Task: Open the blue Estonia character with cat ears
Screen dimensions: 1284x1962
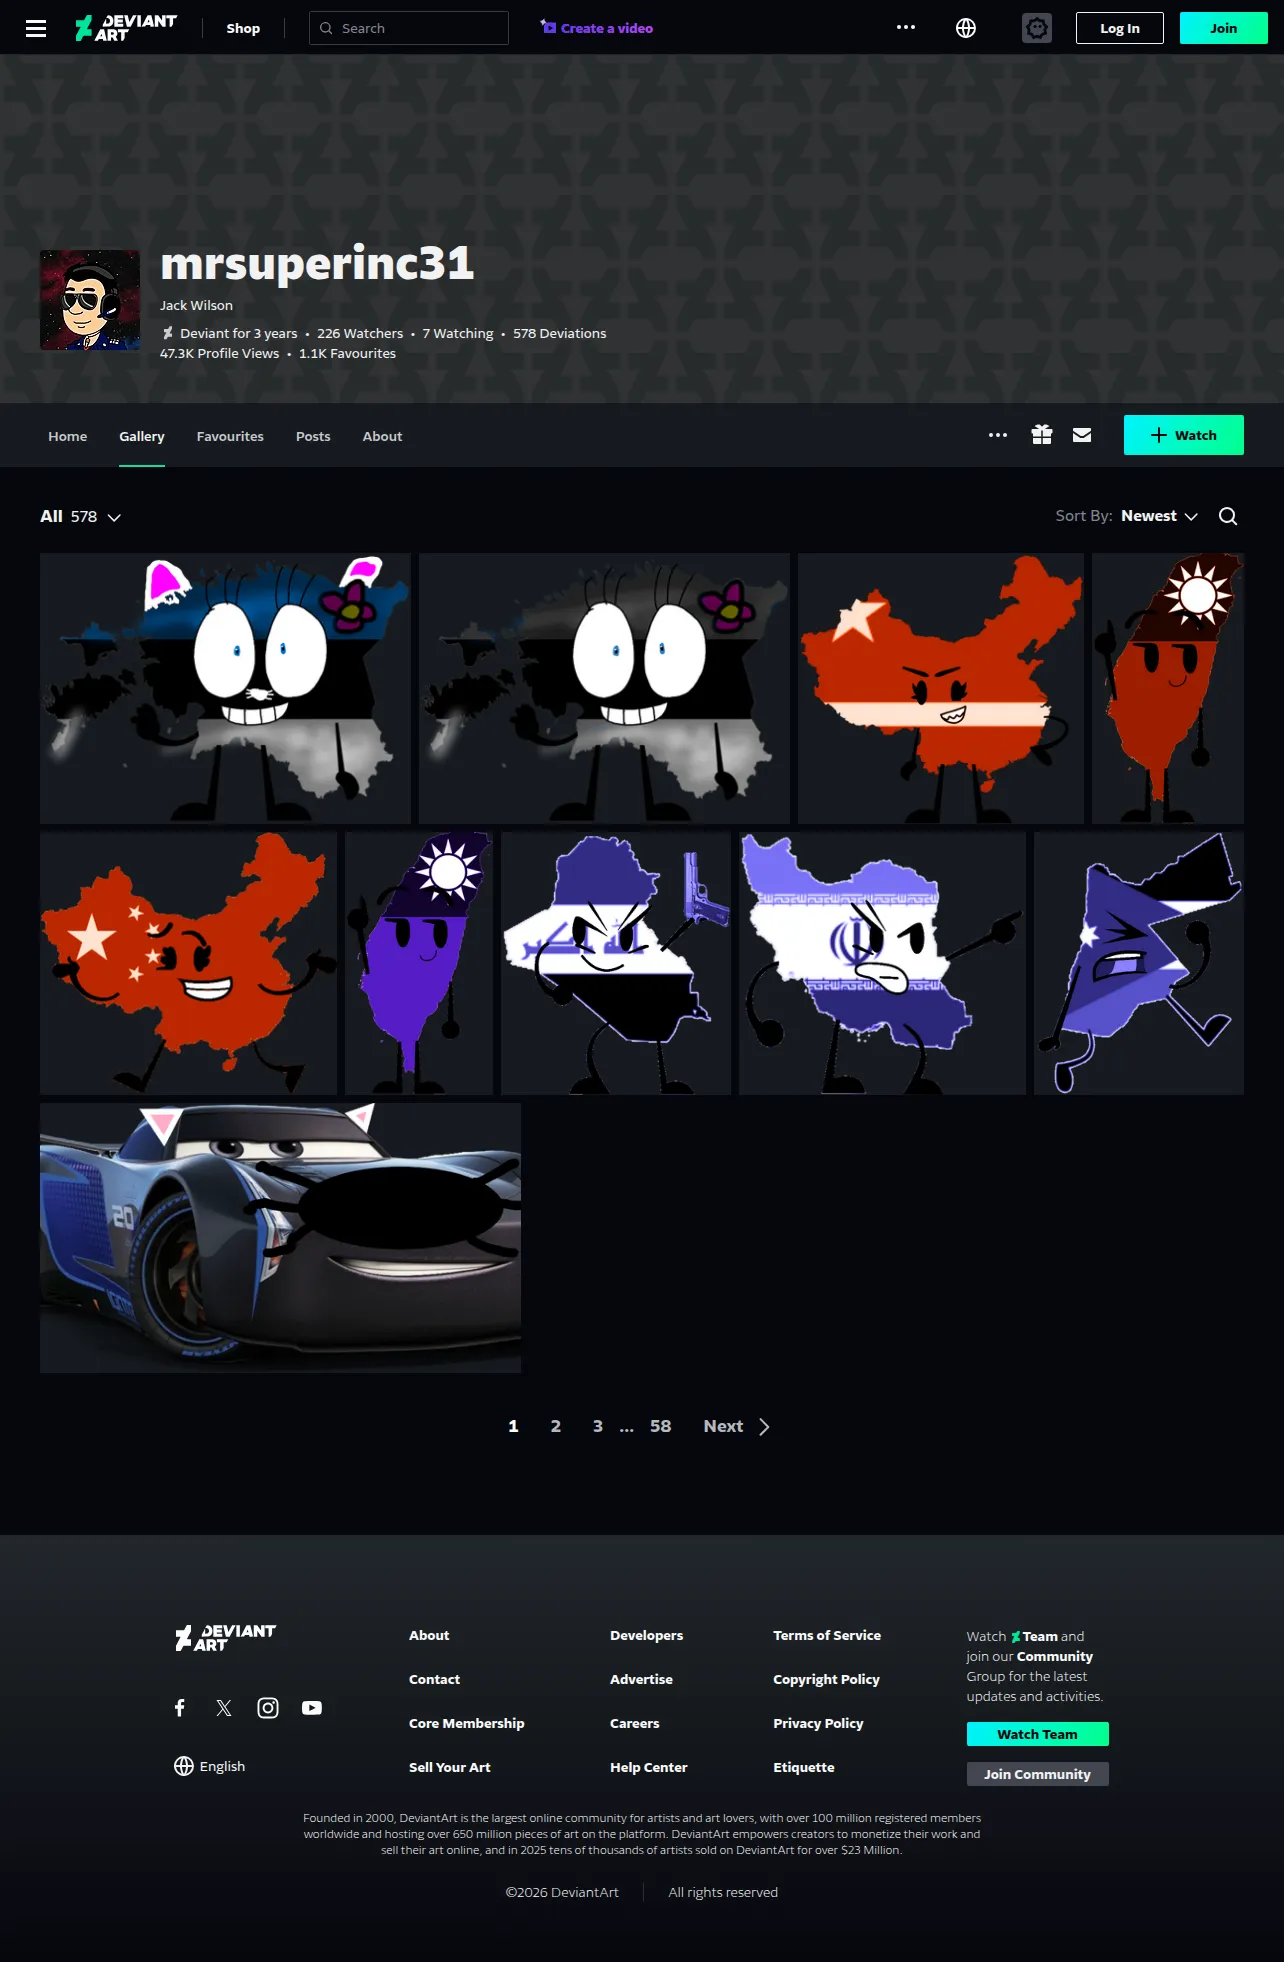Action: click(225, 688)
